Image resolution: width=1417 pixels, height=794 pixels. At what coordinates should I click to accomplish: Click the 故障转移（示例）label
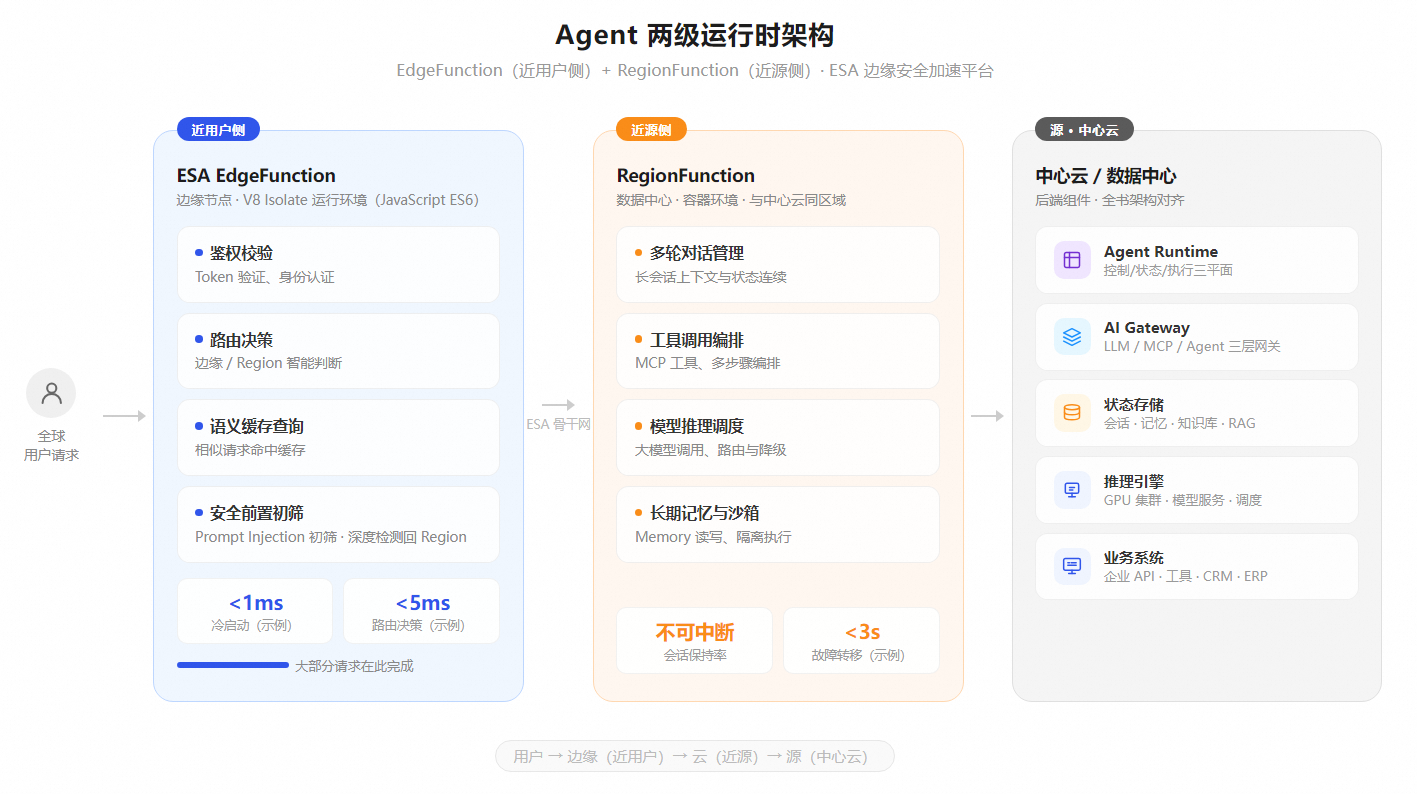(862, 656)
